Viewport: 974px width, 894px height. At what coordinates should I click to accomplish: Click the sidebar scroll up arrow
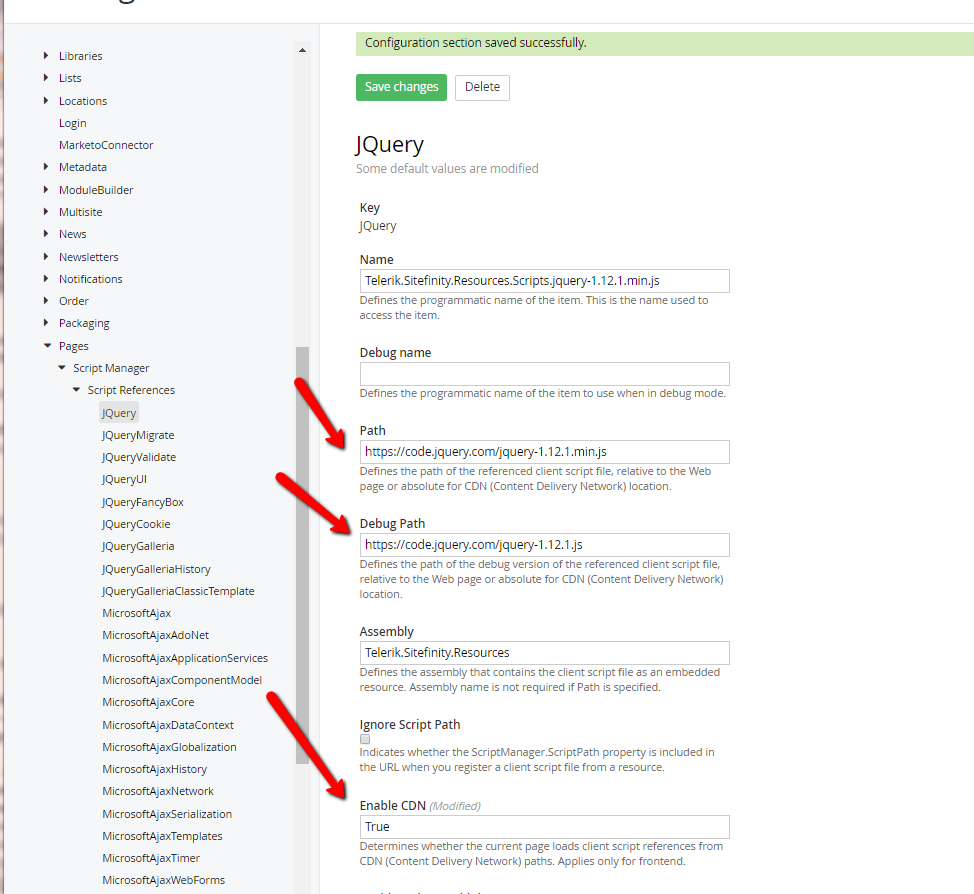pyautogui.click(x=302, y=49)
